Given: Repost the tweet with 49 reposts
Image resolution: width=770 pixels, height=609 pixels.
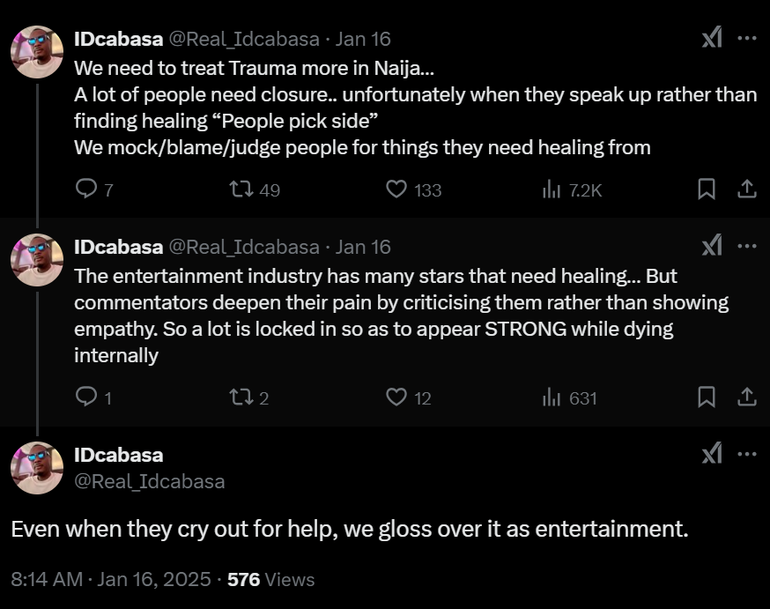Looking at the screenshot, I should 240,189.
